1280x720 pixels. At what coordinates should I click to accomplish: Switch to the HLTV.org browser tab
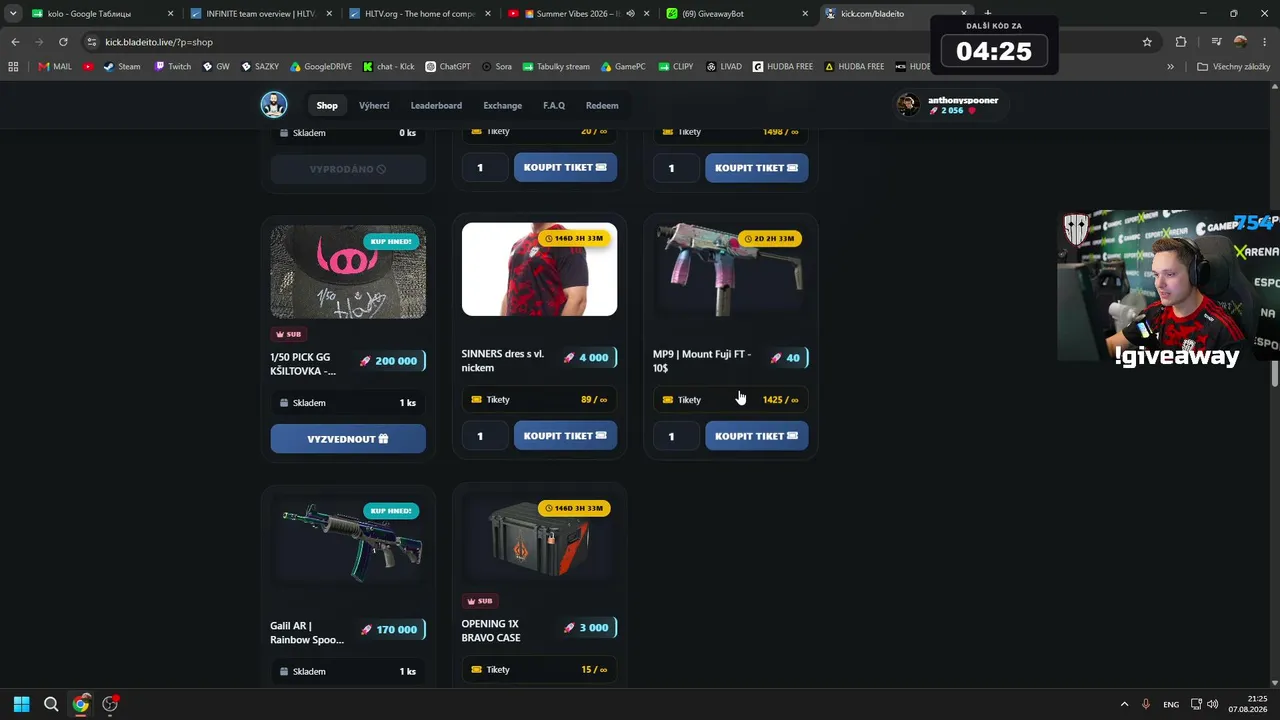[x=421, y=14]
